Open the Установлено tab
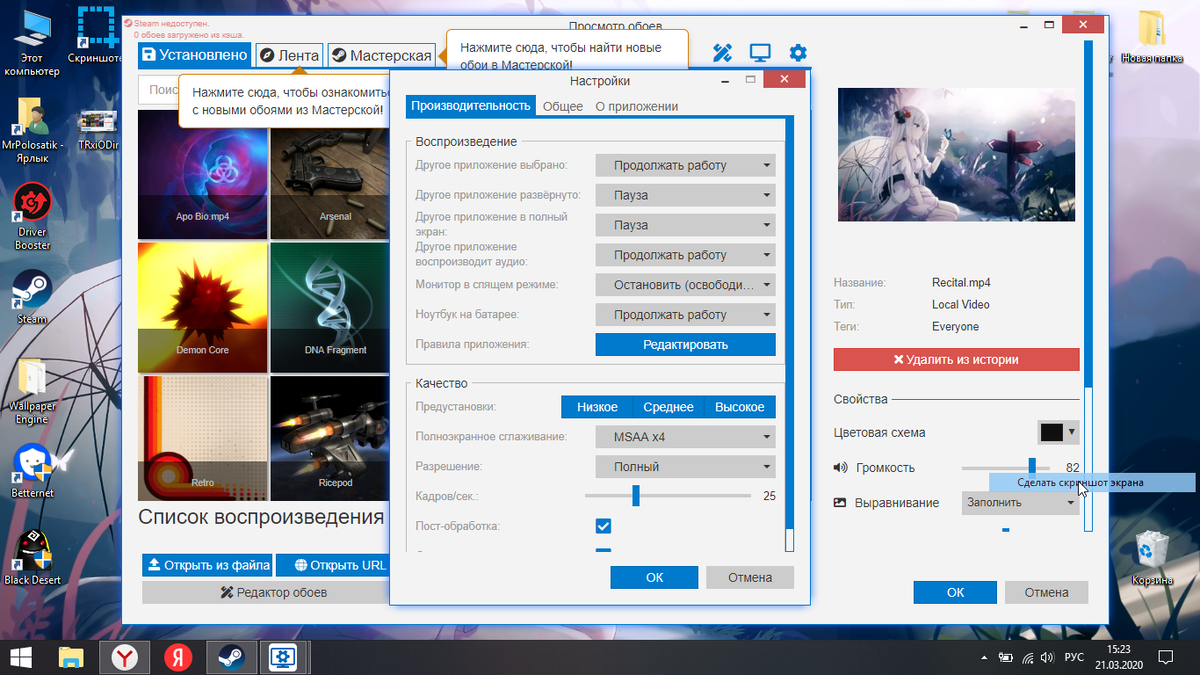The width and height of the screenshot is (1200, 675). [x=194, y=55]
